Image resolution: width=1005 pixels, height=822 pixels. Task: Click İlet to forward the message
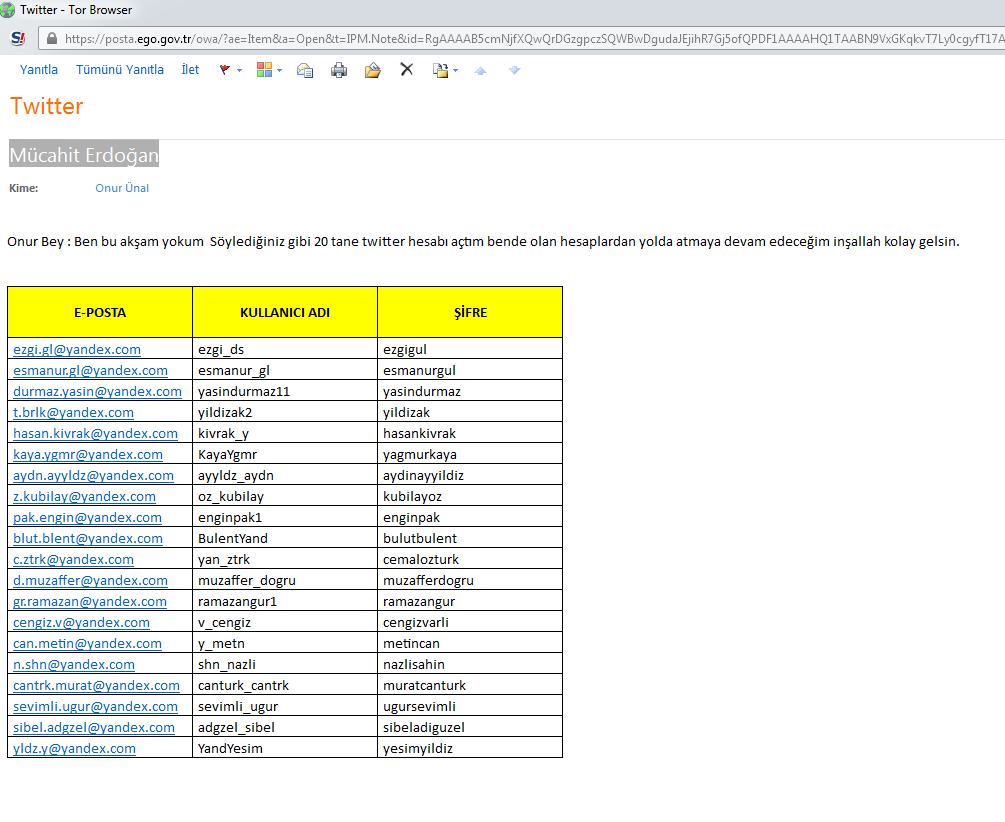(190, 70)
